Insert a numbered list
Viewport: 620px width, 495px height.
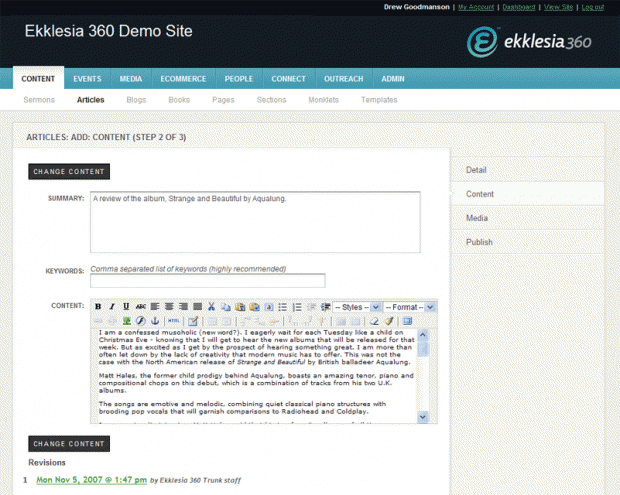click(x=297, y=307)
